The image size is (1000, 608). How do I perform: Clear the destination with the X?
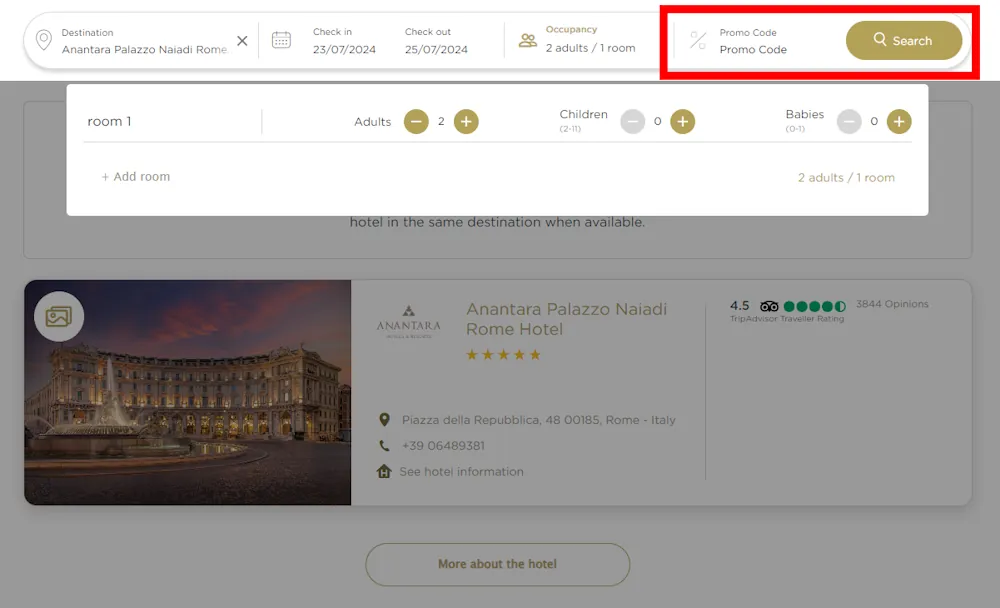(x=242, y=40)
